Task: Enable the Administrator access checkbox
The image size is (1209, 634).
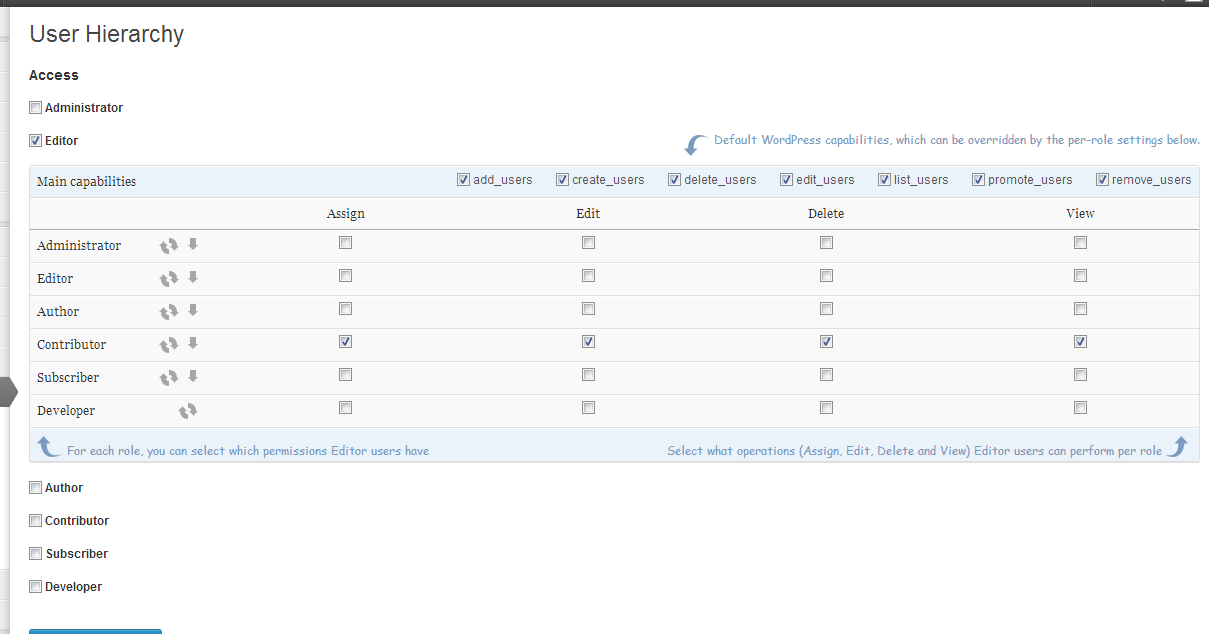Action: pyautogui.click(x=36, y=108)
